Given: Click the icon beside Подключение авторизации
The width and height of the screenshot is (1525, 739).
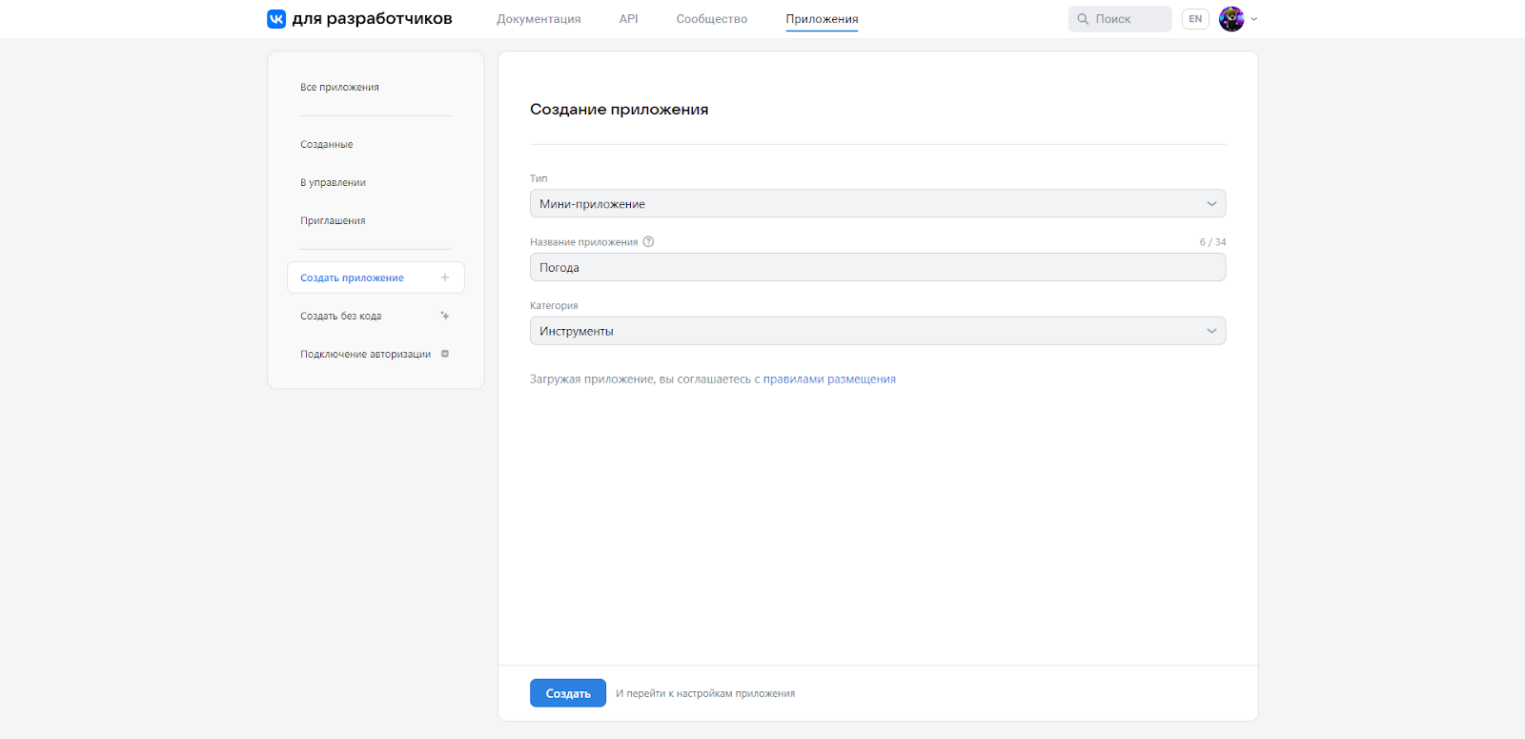Looking at the screenshot, I should tap(445, 354).
